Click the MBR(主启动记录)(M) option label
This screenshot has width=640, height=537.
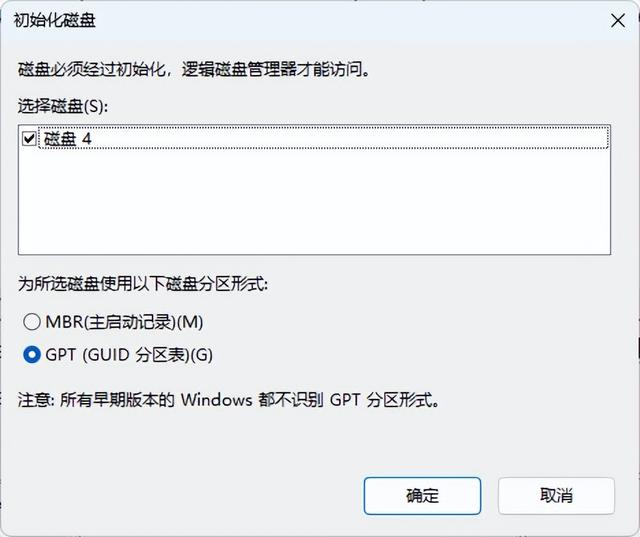(x=124, y=322)
